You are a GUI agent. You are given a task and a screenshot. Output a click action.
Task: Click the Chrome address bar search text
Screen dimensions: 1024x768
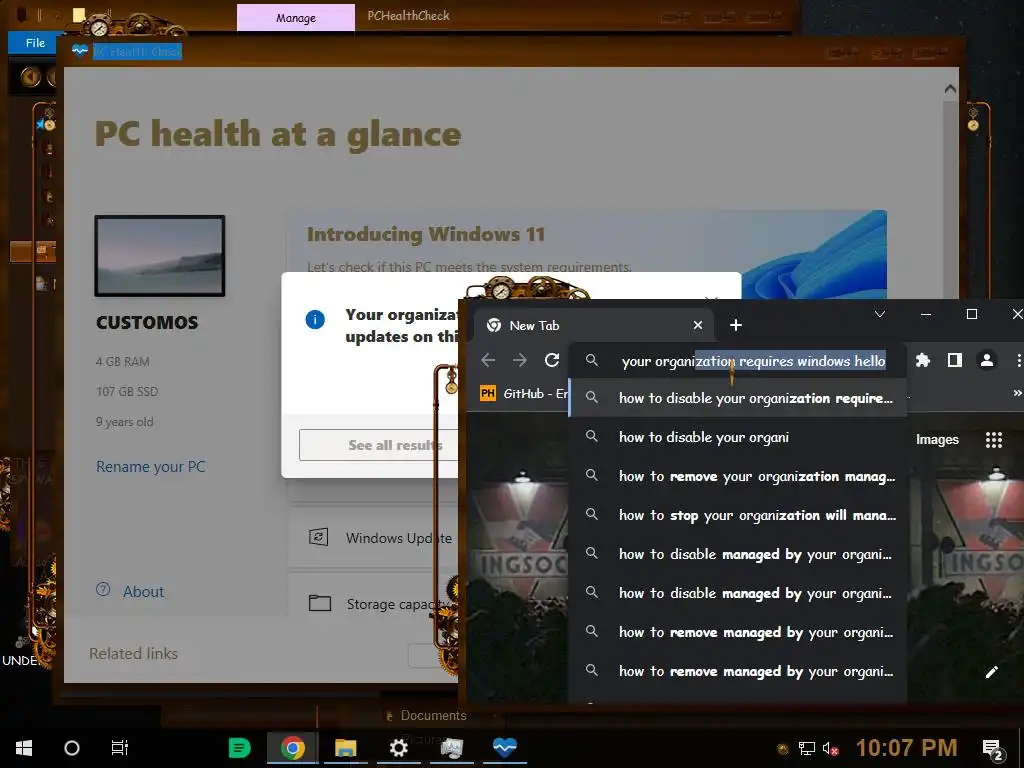[753, 361]
